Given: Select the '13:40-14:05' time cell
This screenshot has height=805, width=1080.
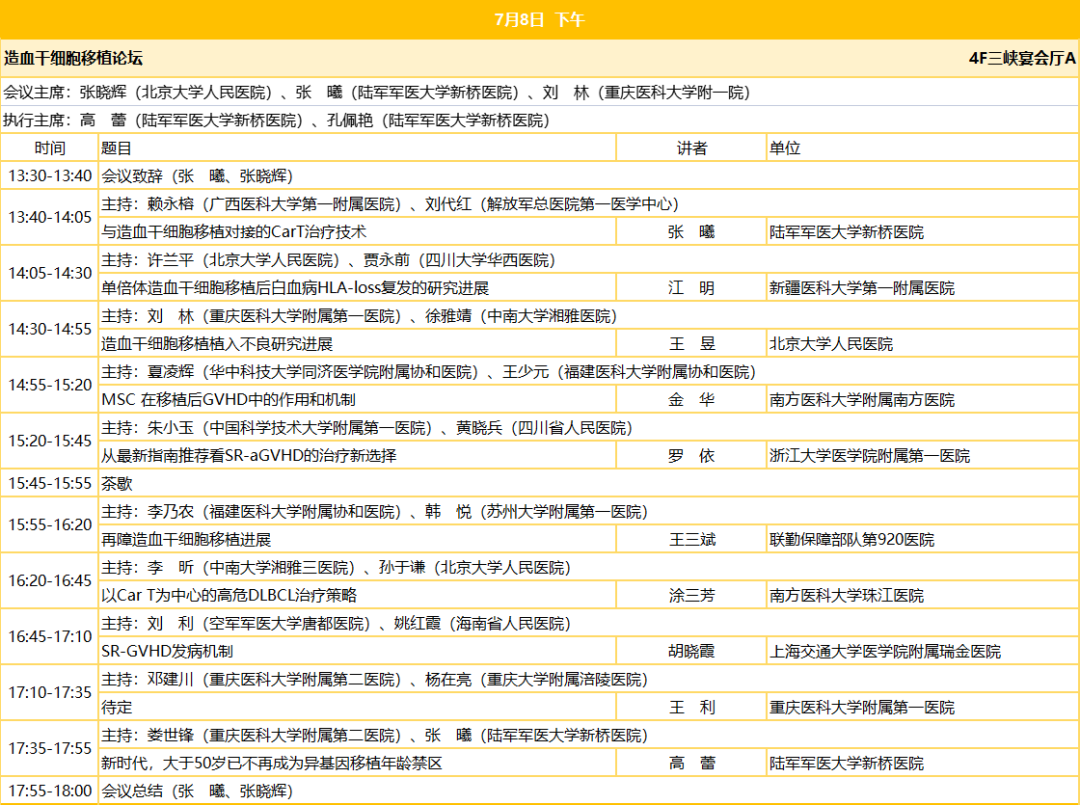Looking at the screenshot, I should click(x=50, y=218).
